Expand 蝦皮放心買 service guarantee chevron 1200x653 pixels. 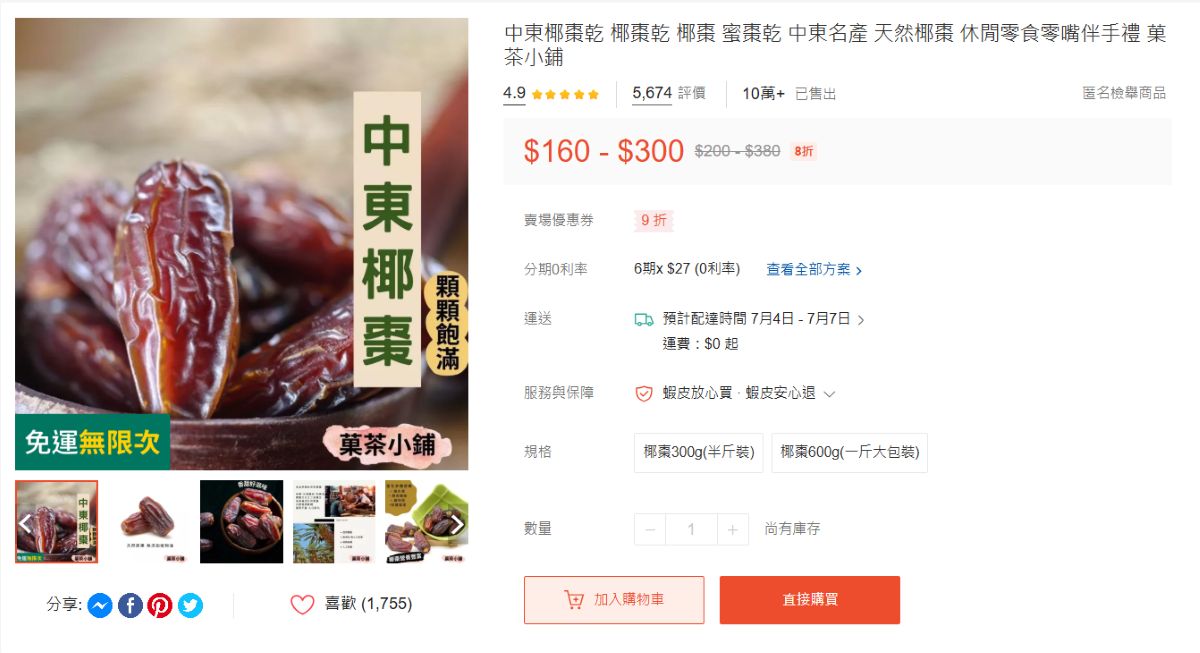coord(829,394)
